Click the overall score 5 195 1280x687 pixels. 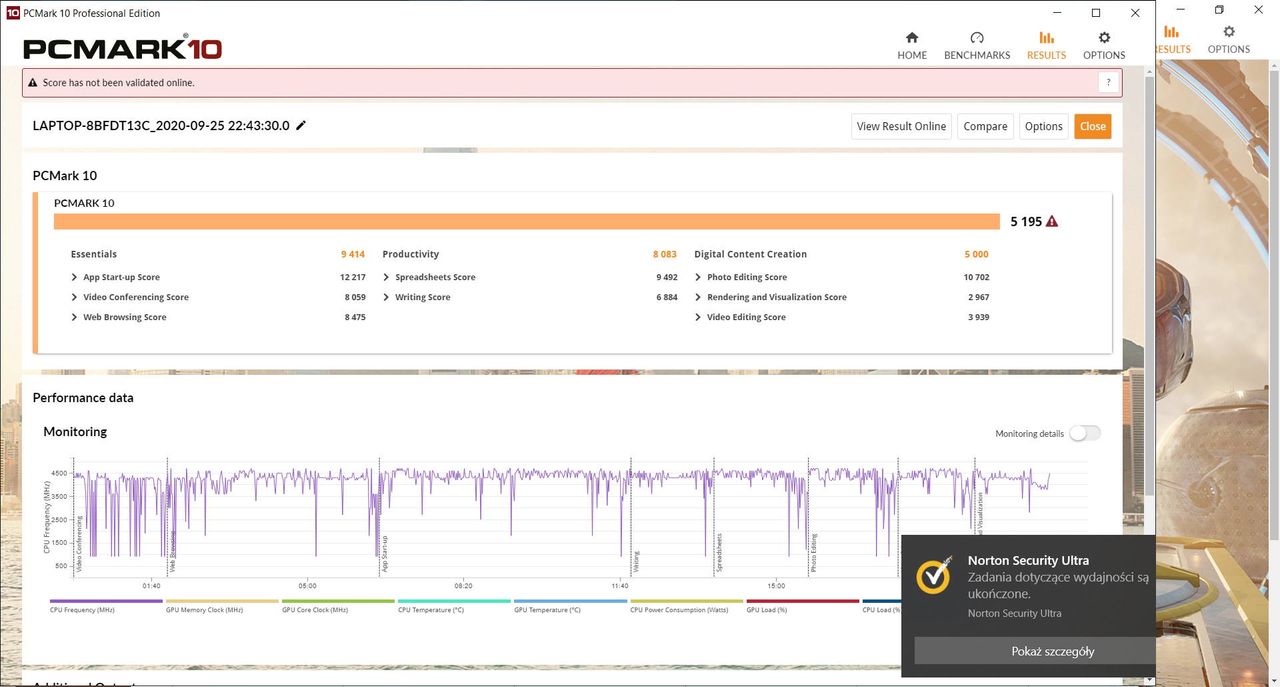click(1026, 222)
